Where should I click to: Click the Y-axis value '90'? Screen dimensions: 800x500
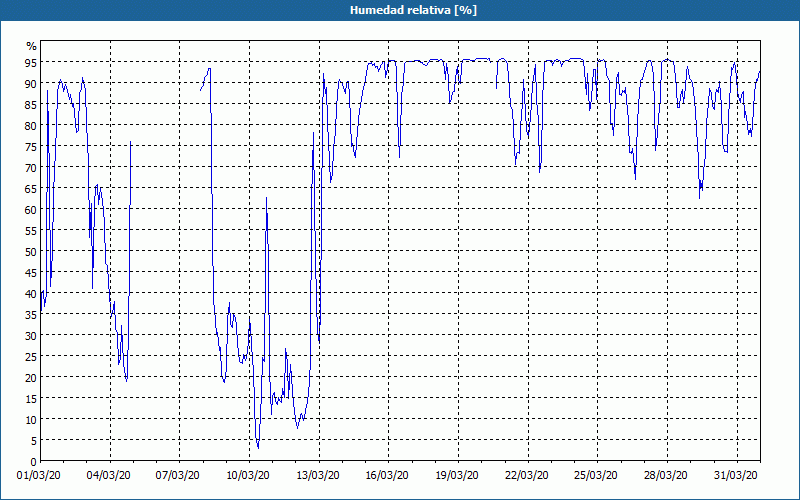pyautogui.click(x=31, y=84)
